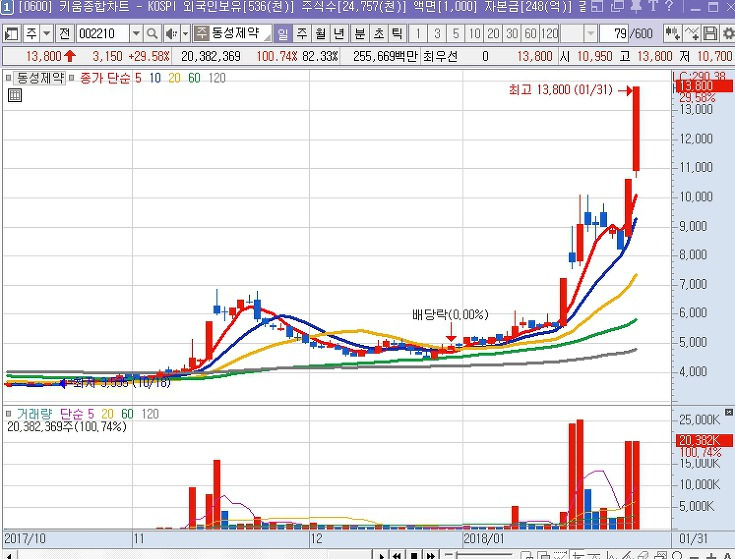
Task: Click the T font icon in title bar
Action: click(653, 6)
